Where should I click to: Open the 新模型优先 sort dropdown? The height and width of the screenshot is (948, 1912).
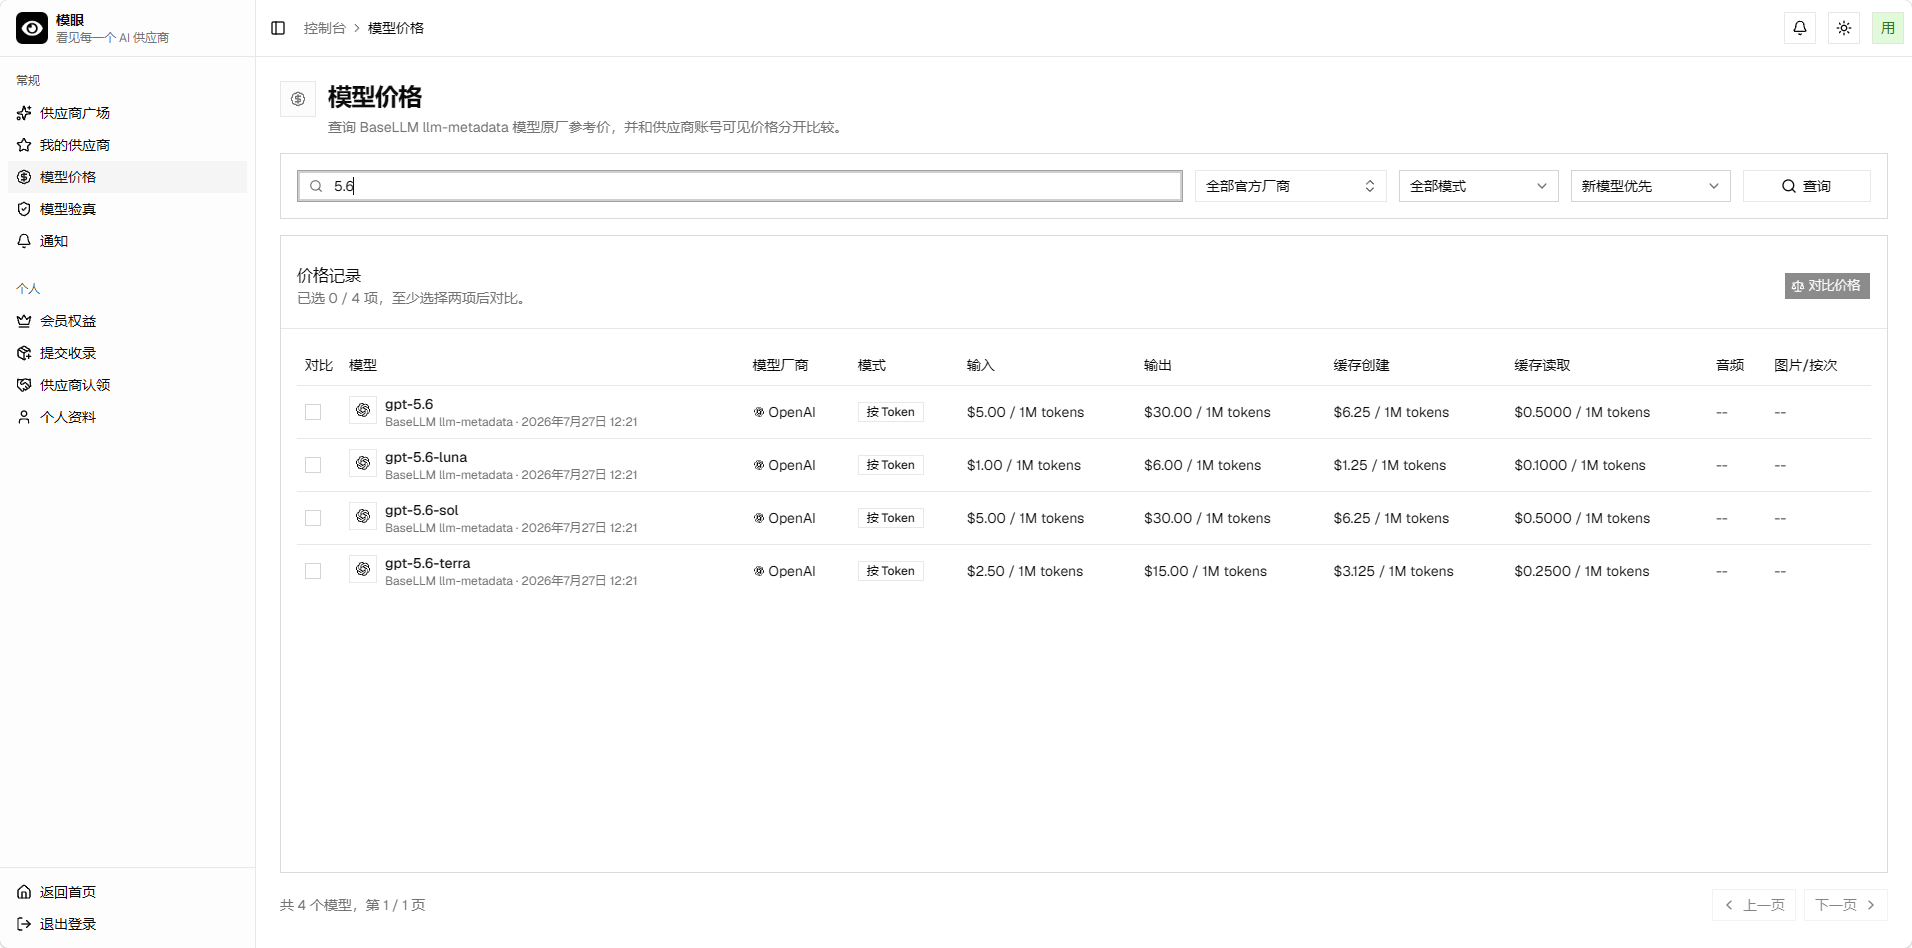pos(1650,186)
